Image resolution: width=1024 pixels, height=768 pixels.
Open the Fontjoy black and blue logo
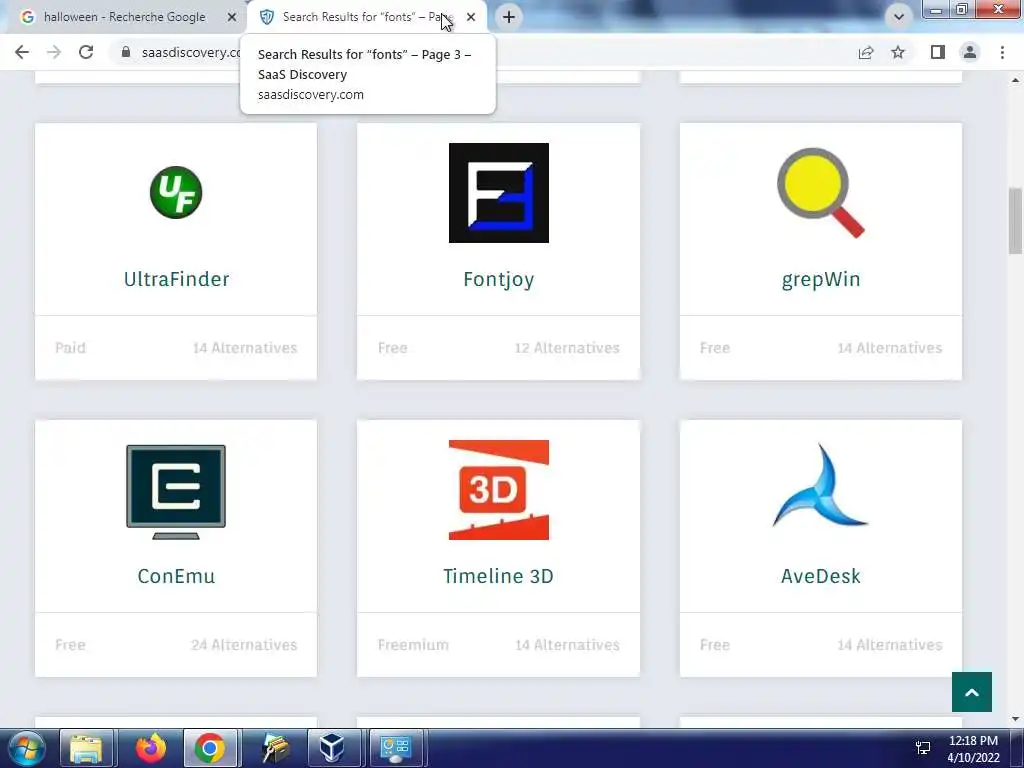(499, 193)
